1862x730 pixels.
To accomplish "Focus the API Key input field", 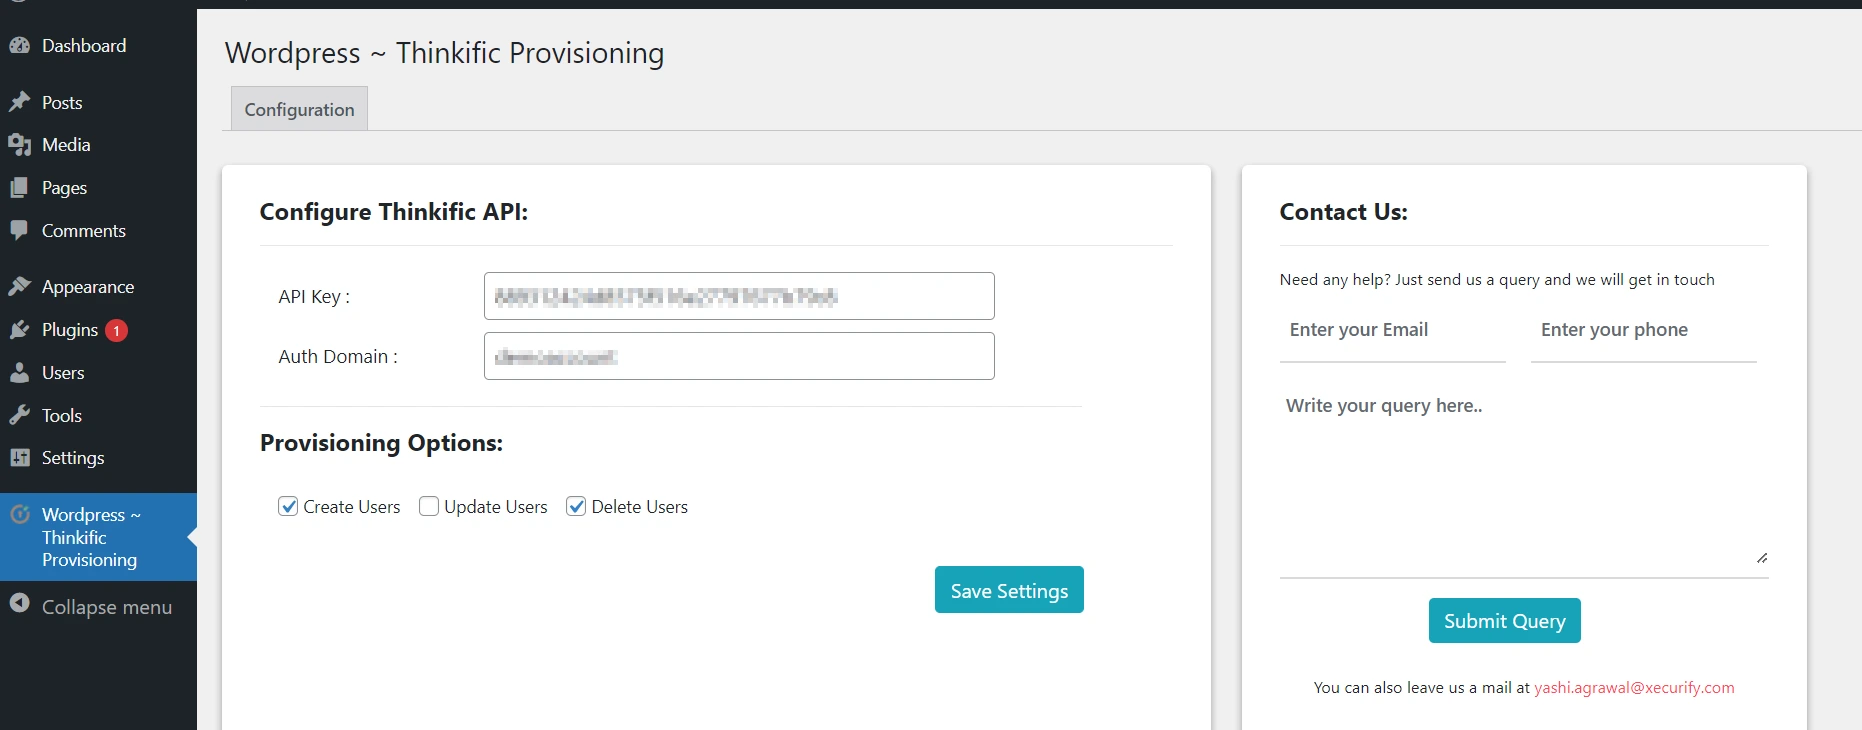I will [739, 296].
